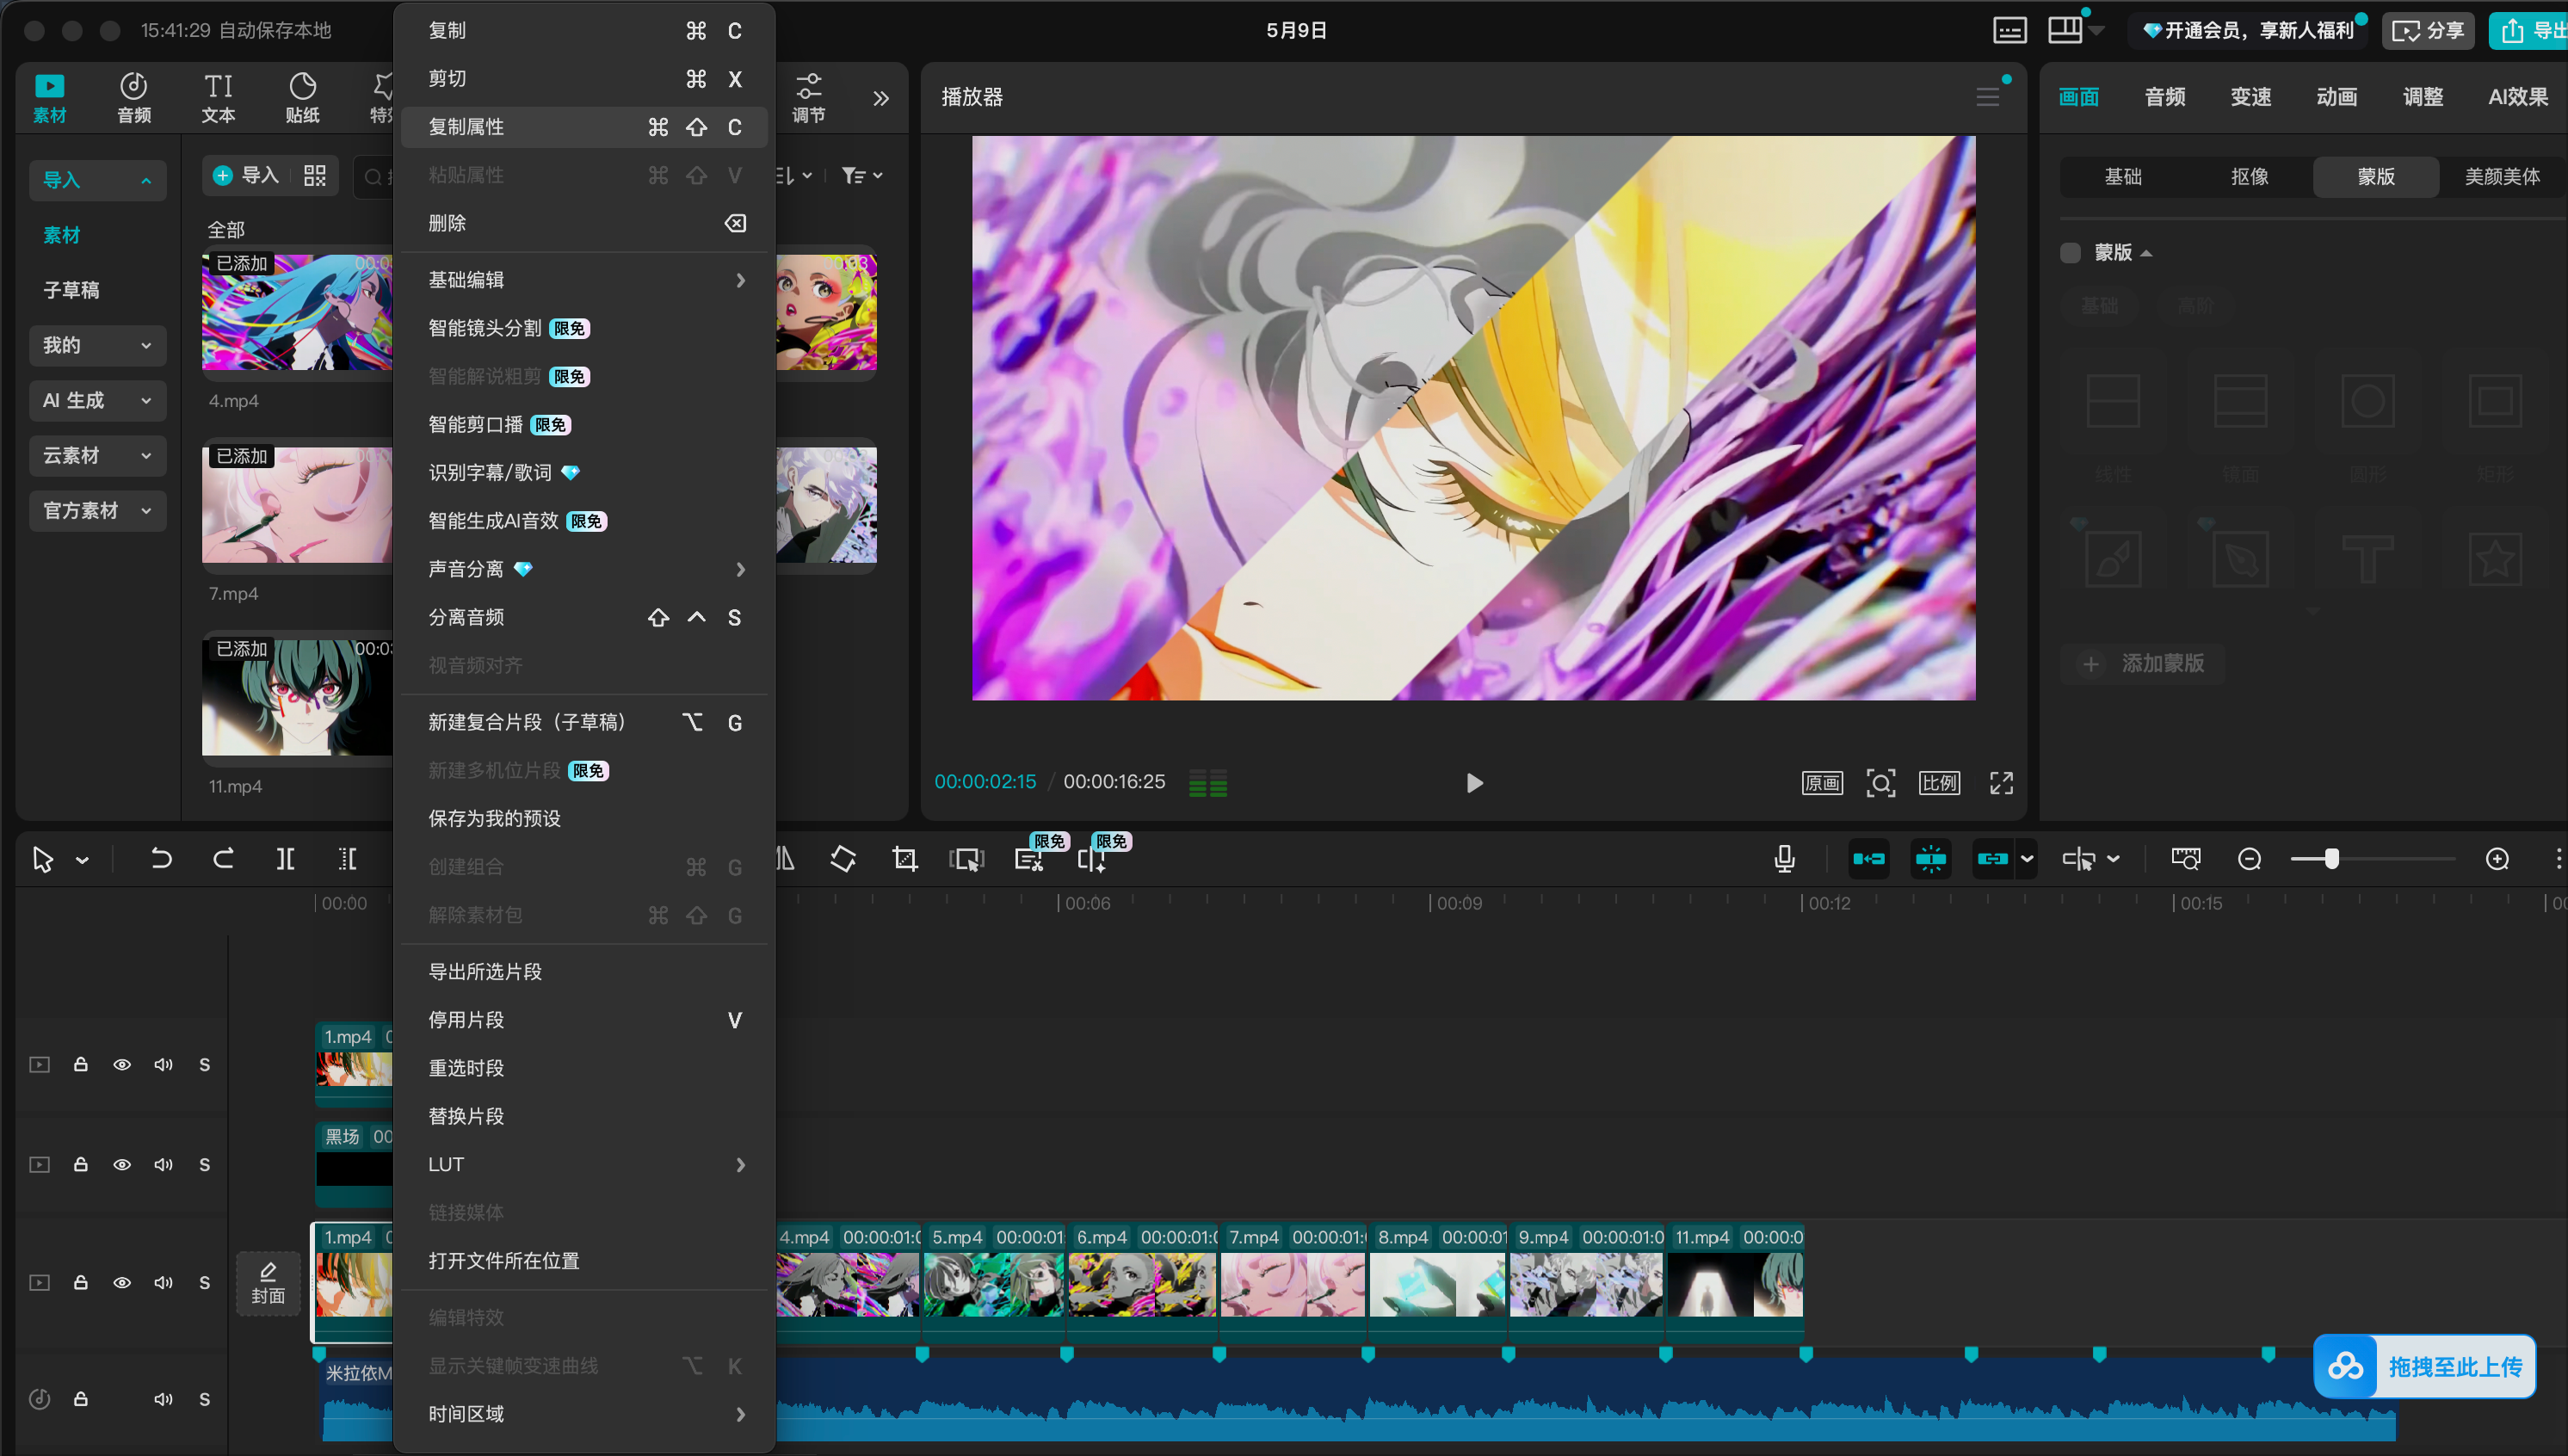Screen dimensions: 2568x1456
Task: Zoom out the timeline with minus icon
Action: pyautogui.click(x=2249, y=859)
